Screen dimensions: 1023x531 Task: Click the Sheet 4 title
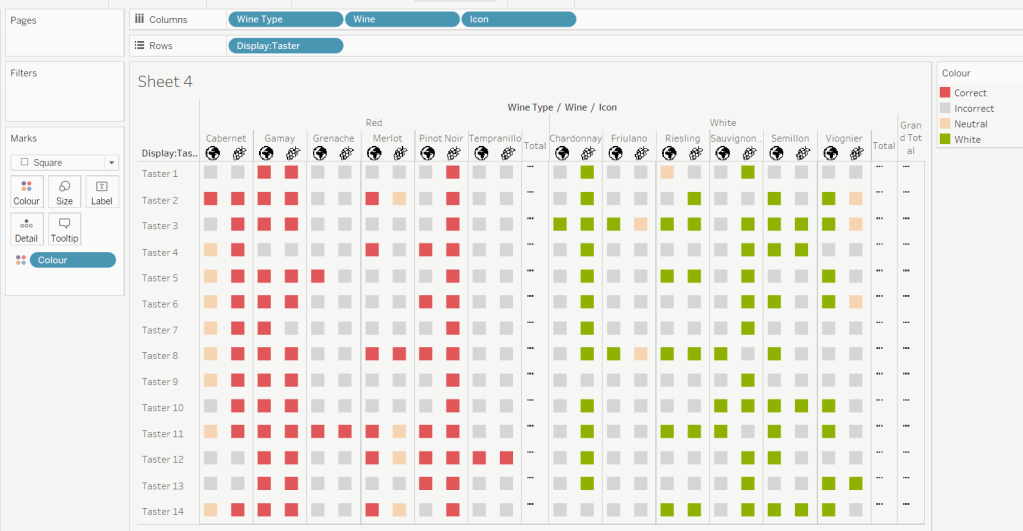(x=165, y=82)
